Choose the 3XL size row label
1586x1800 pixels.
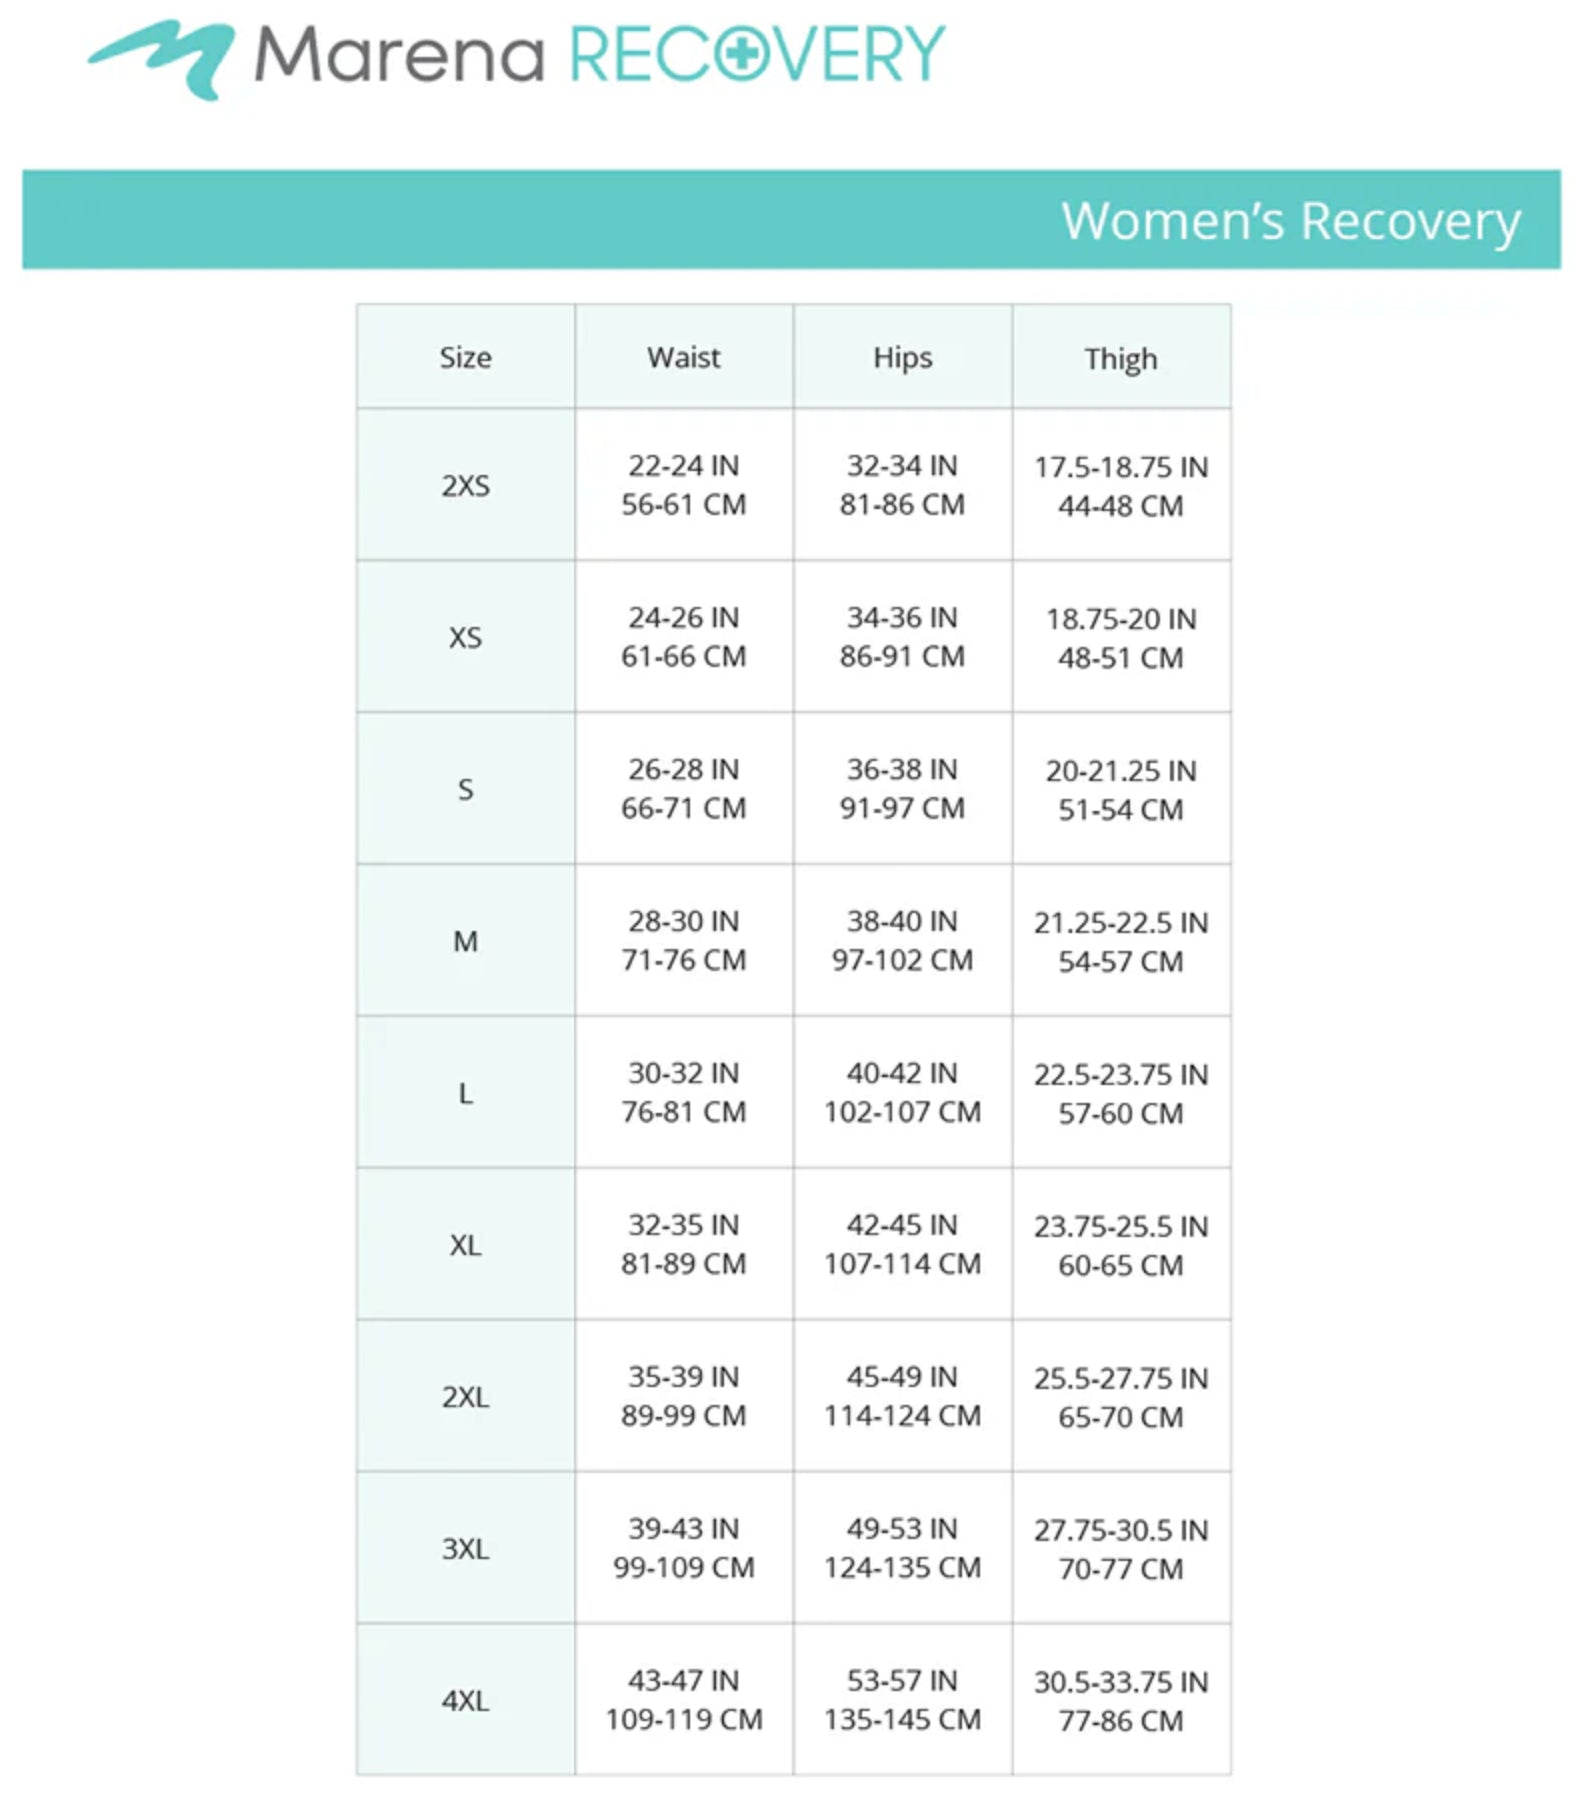click(x=465, y=1549)
